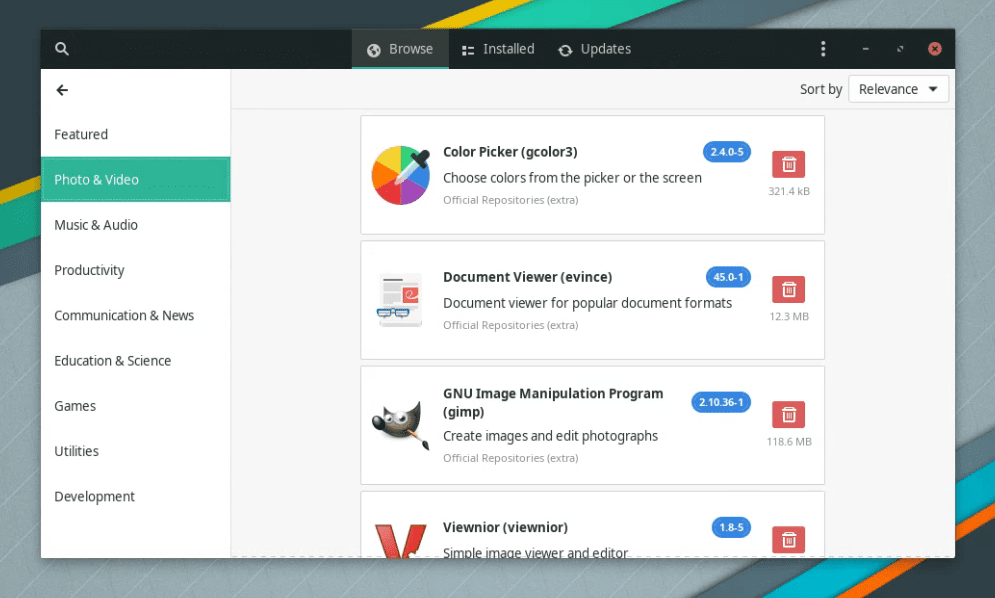This screenshot has height=598, width=995.
Task: Click the 321.4 kB size label
Action: tap(789, 191)
